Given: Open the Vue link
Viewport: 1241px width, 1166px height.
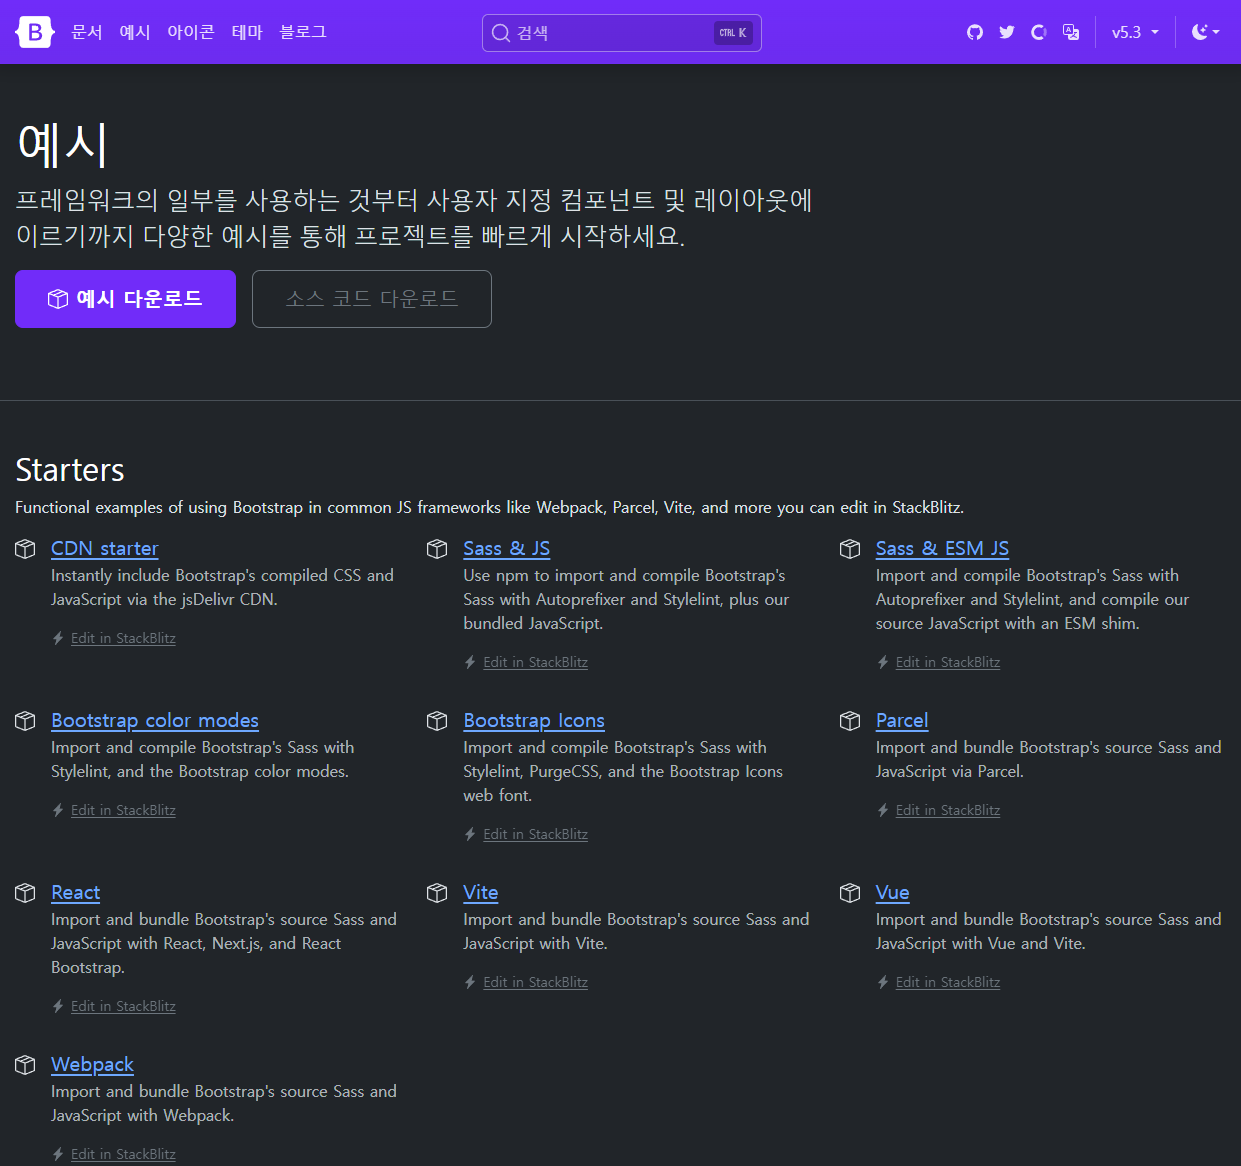Looking at the screenshot, I should click(x=893, y=892).
